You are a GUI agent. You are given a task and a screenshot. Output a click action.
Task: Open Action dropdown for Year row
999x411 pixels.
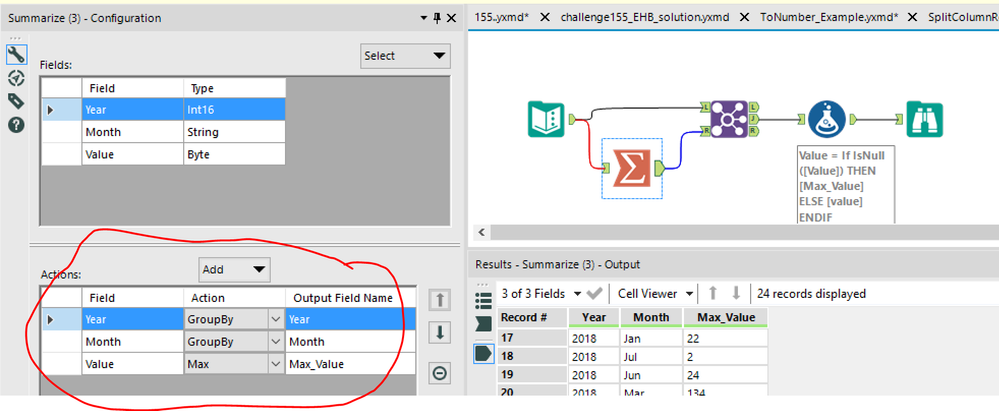[x=275, y=319]
